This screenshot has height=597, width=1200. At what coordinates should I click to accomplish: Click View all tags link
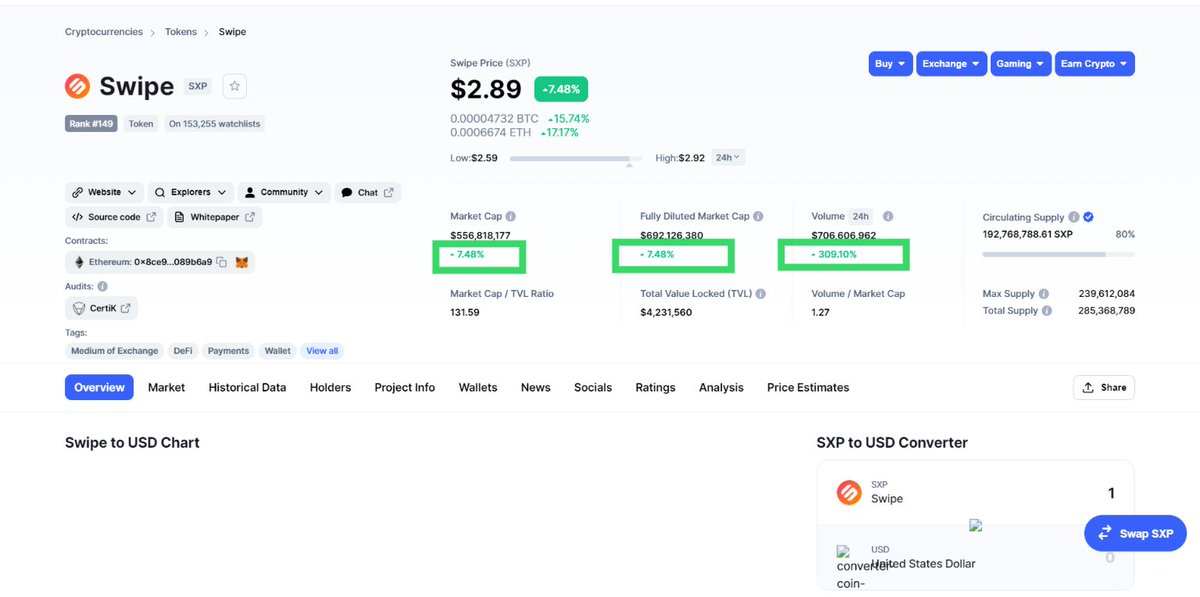pos(322,351)
